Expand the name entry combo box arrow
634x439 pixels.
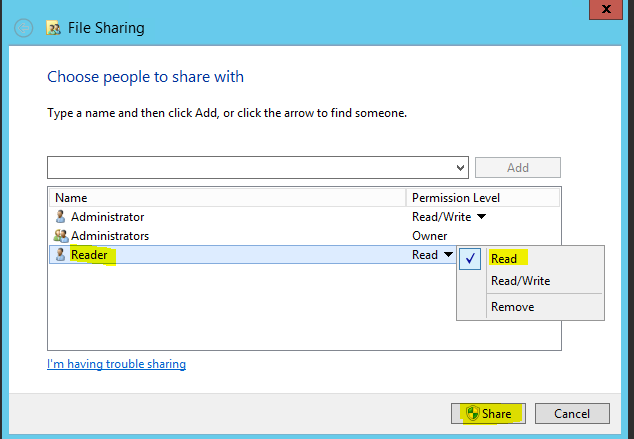460,168
